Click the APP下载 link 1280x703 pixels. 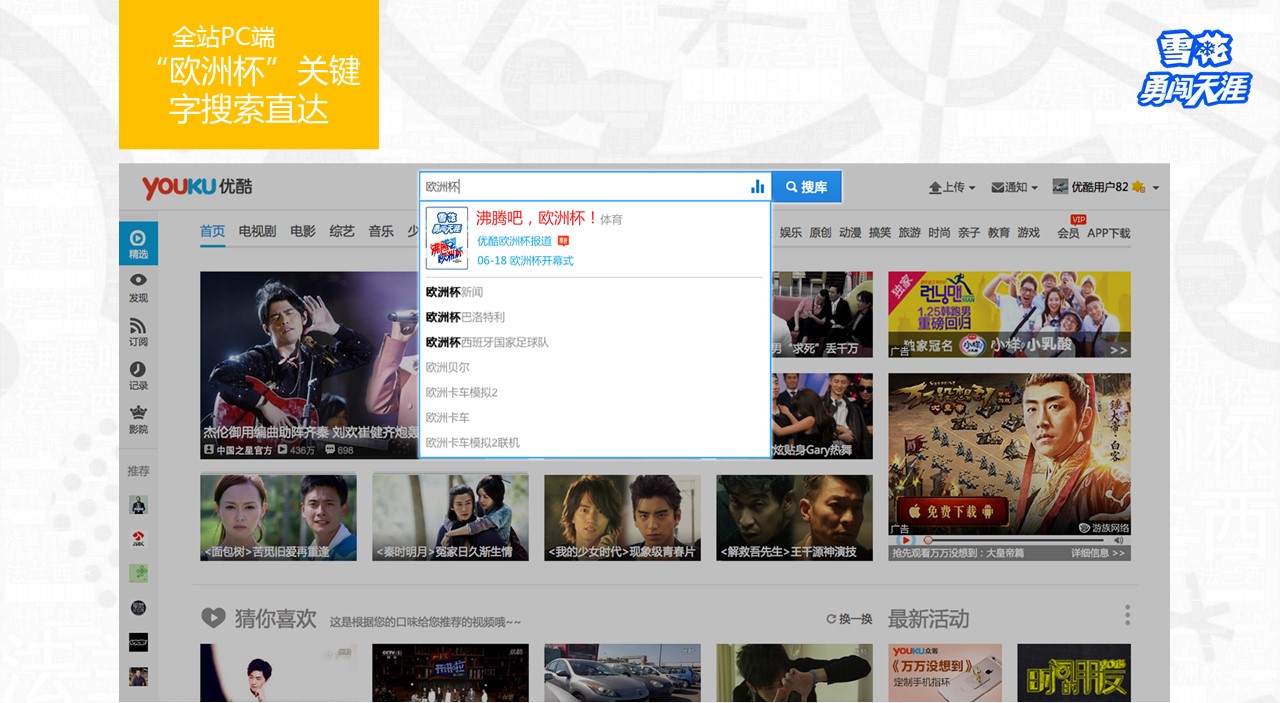(1109, 233)
